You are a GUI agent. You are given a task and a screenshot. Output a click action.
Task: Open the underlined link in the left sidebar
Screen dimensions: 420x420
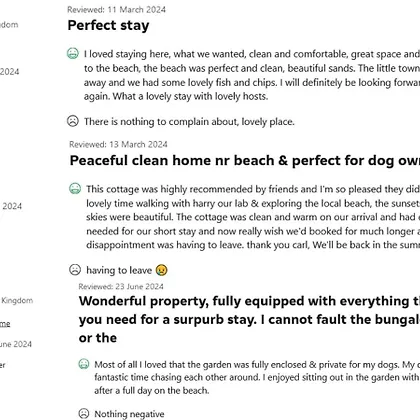tap(5, 324)
